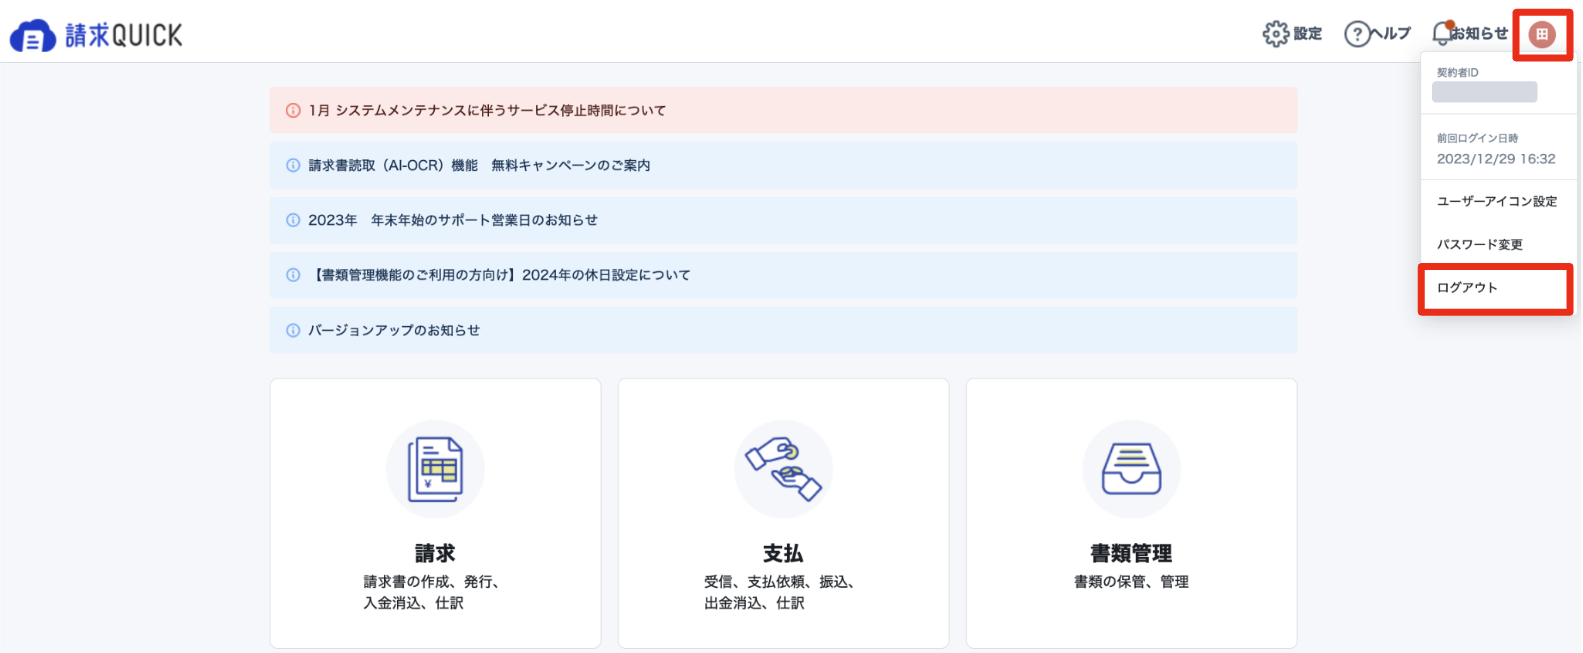The height and width of the screenshot is (653, 1583).
Task: Click the 設定 label in header
Action: (x=1307, y=34)
